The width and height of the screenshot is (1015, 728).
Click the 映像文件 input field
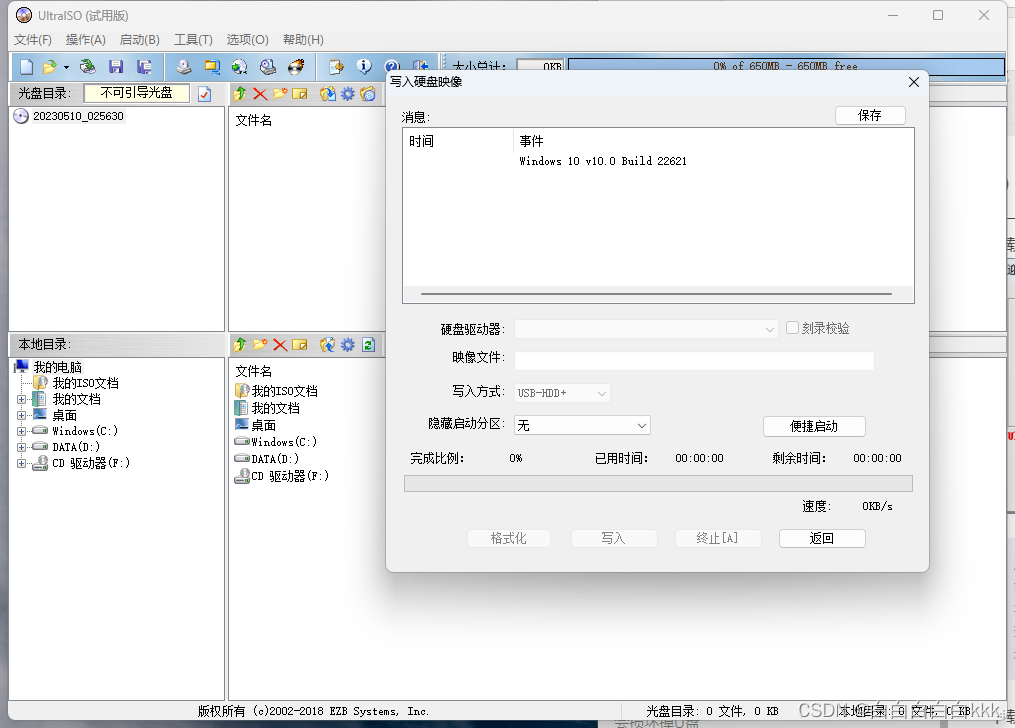pyautogui.click(x=694, y=360)
